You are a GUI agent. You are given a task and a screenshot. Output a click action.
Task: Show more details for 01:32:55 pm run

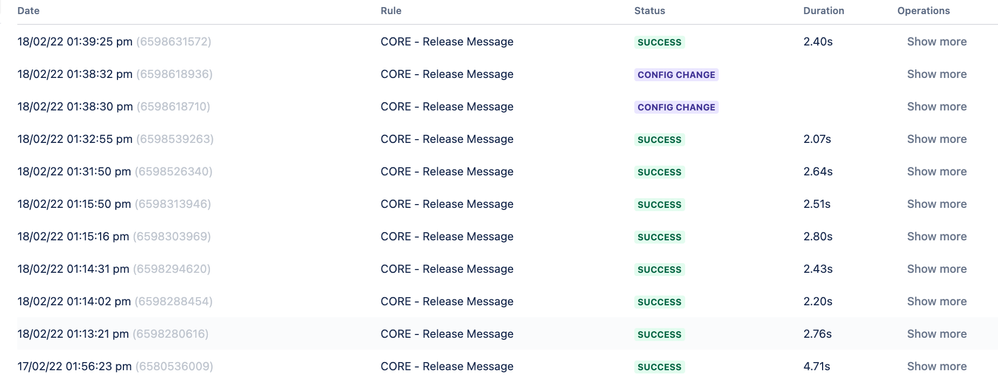(936, 139)
